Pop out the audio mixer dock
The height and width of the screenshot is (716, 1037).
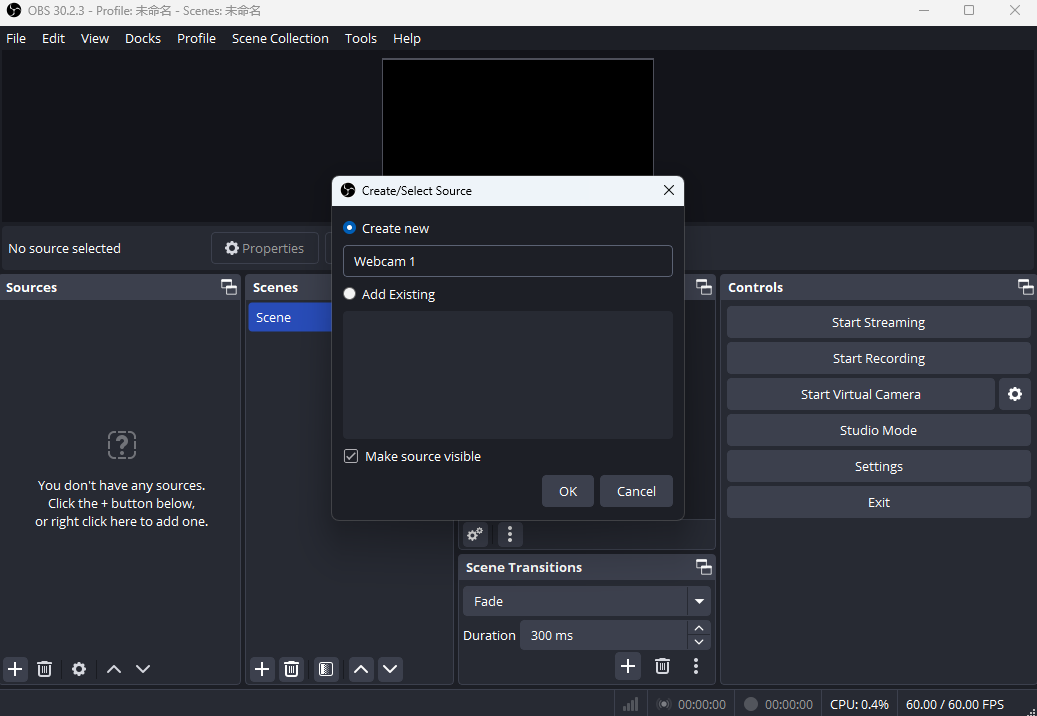pyautogui.click(x=704, y=287)
